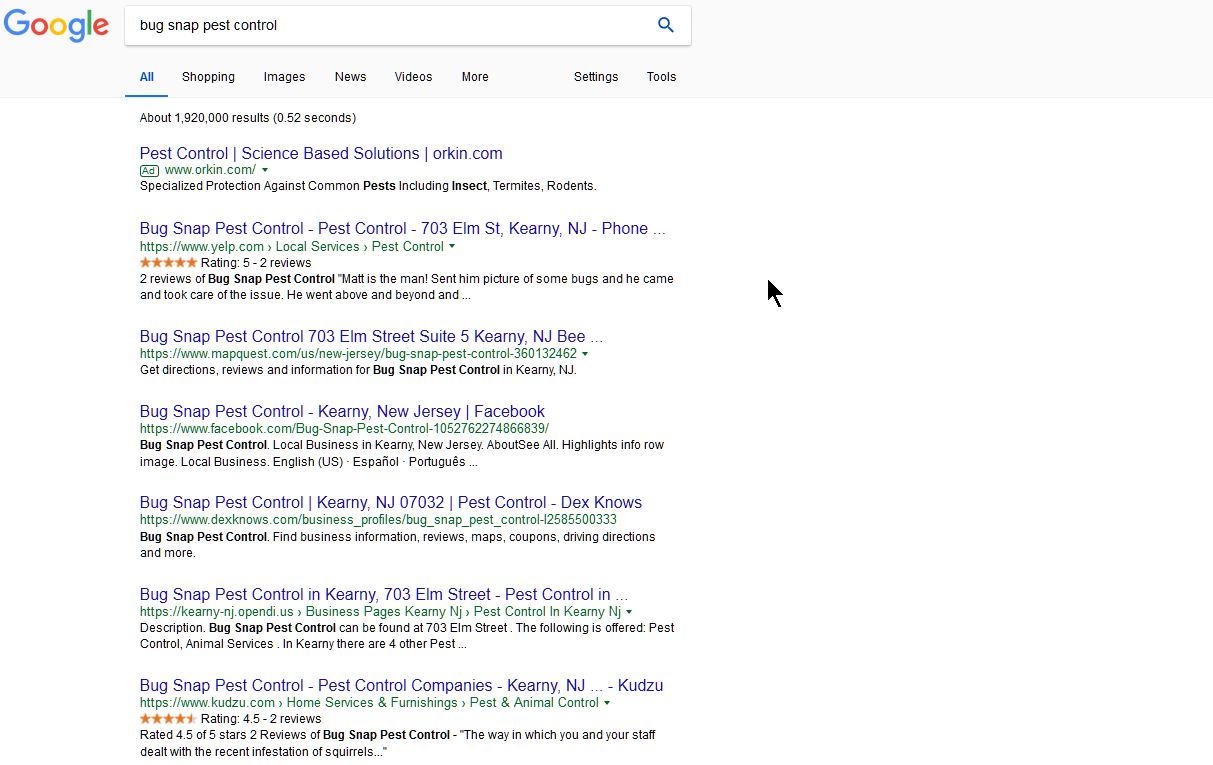Click the five-star rating on Yelp result
Image resolution: width=1213 pixels, height=765 pixels.
coord(168,263)
